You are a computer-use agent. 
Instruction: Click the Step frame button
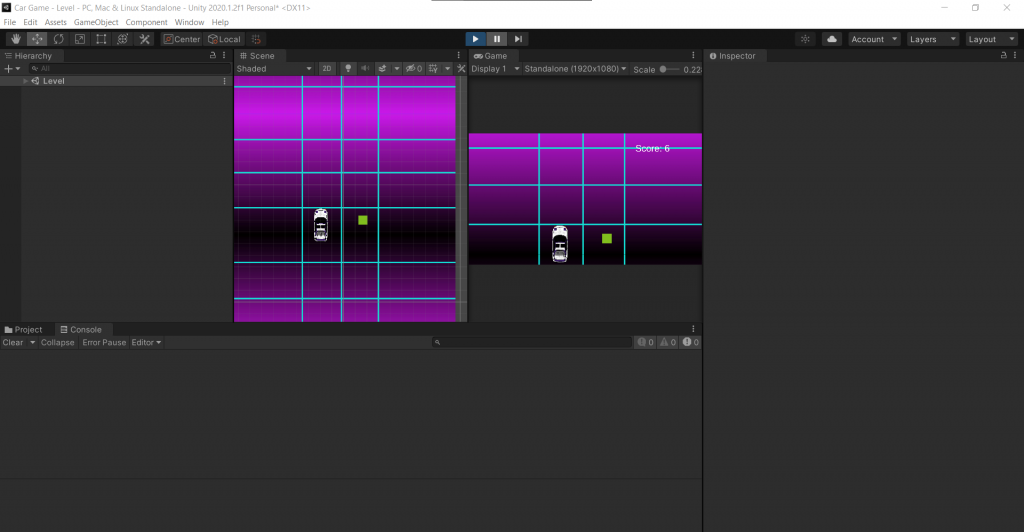point(518,39)
